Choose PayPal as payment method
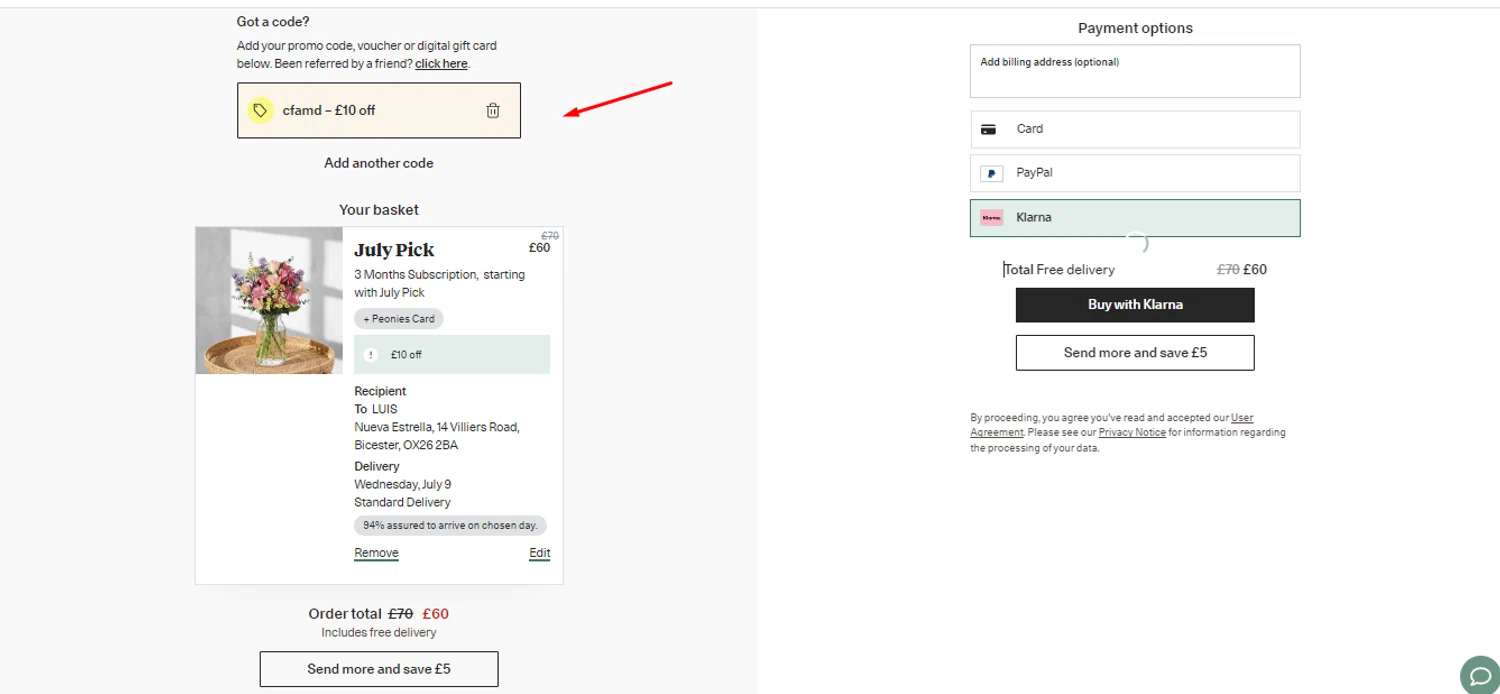 pos(1134,173)
